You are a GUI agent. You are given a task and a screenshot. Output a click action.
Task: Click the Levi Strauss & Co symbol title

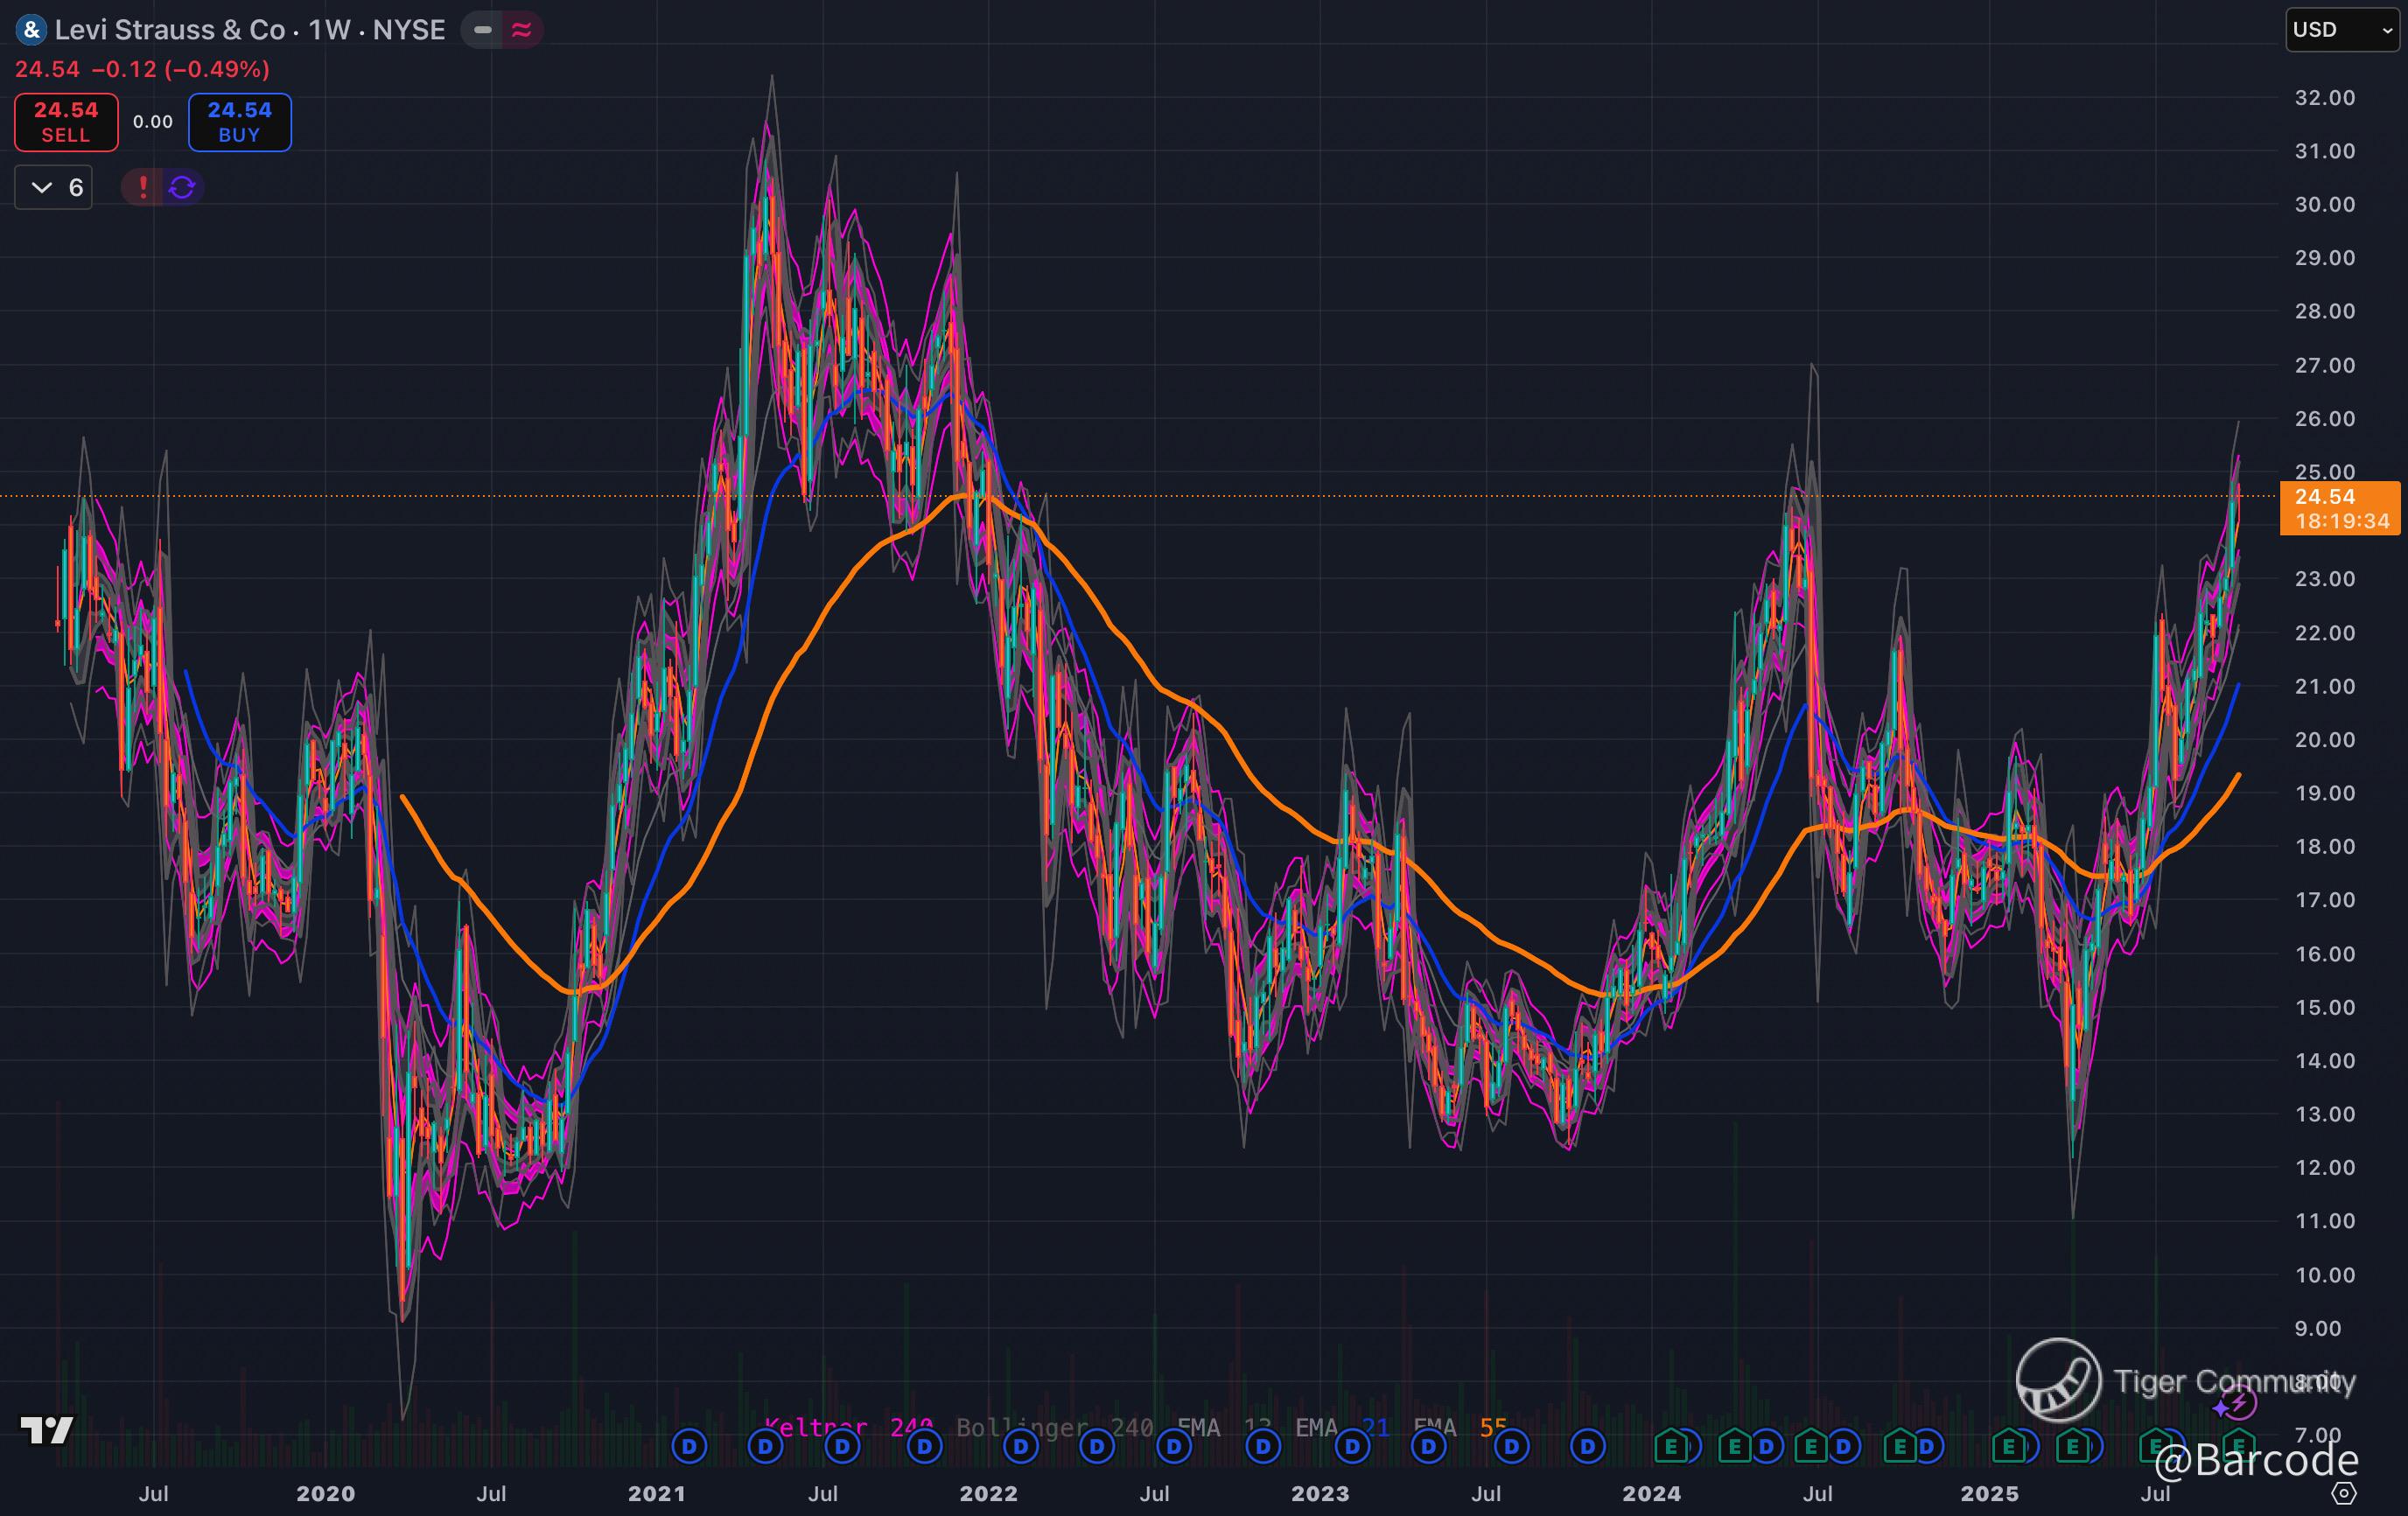(x=170, y=30)
